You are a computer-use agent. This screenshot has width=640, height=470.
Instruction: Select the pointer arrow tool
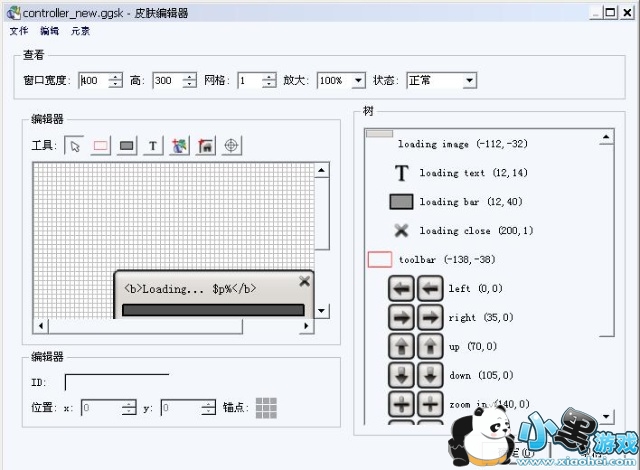(74, 145)
